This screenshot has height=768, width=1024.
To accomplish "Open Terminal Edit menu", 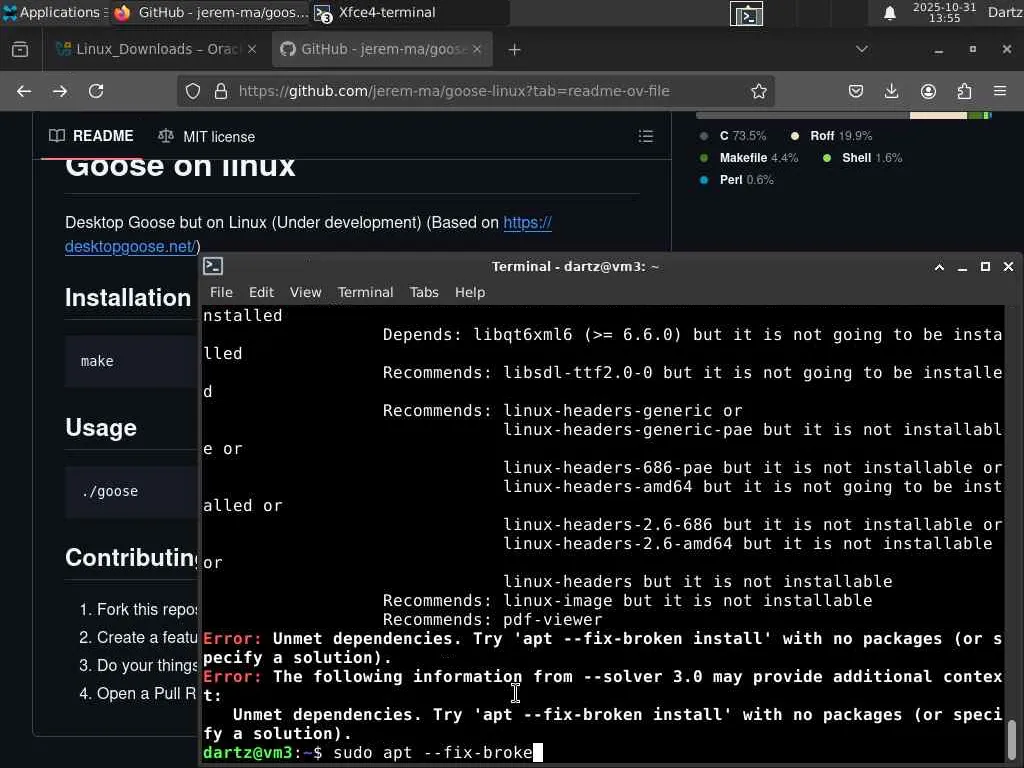I will tap(261, 292).
